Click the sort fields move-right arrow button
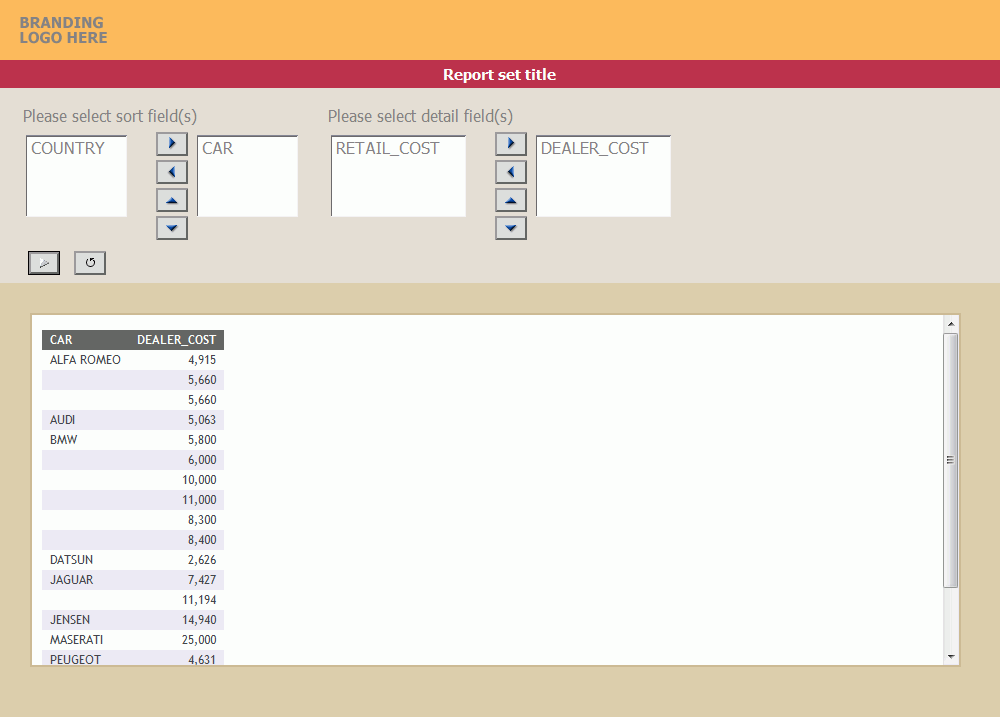The width and height of the screenshot is (1000, 717). pos(172,144)
